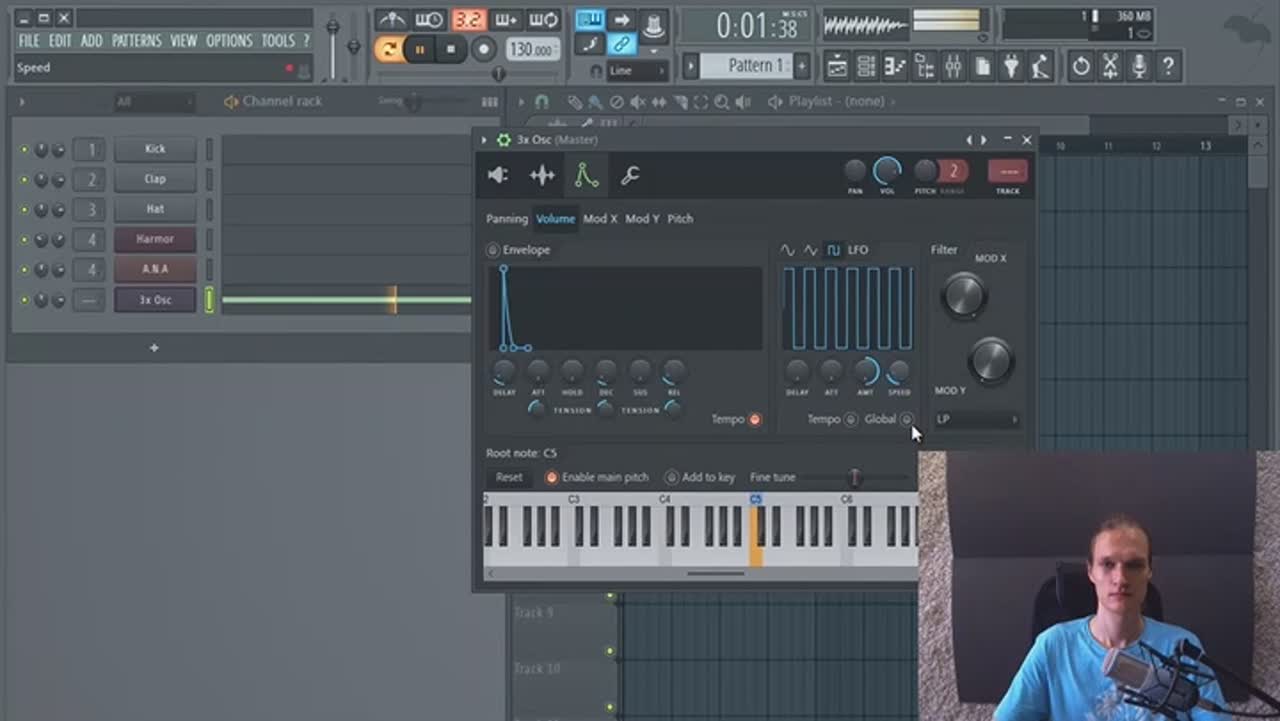Click the record button in transport
1280x721 pixels.
coord(484,49)
